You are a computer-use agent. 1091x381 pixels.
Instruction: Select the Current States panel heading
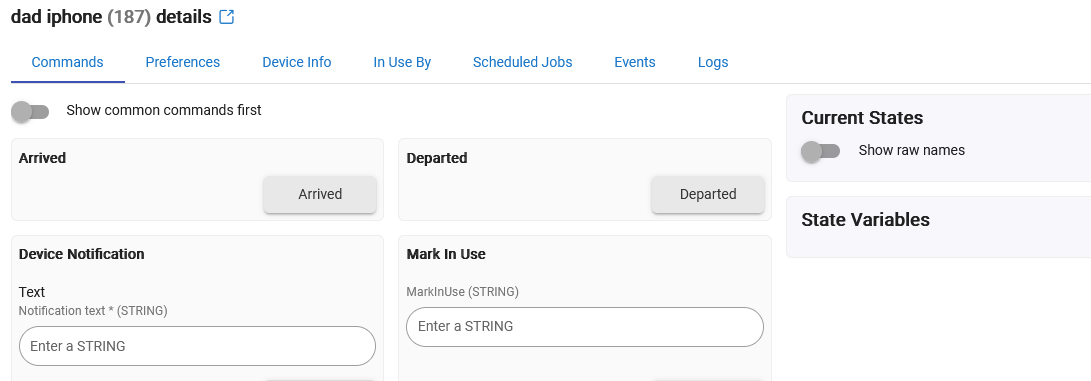[862, 118]
